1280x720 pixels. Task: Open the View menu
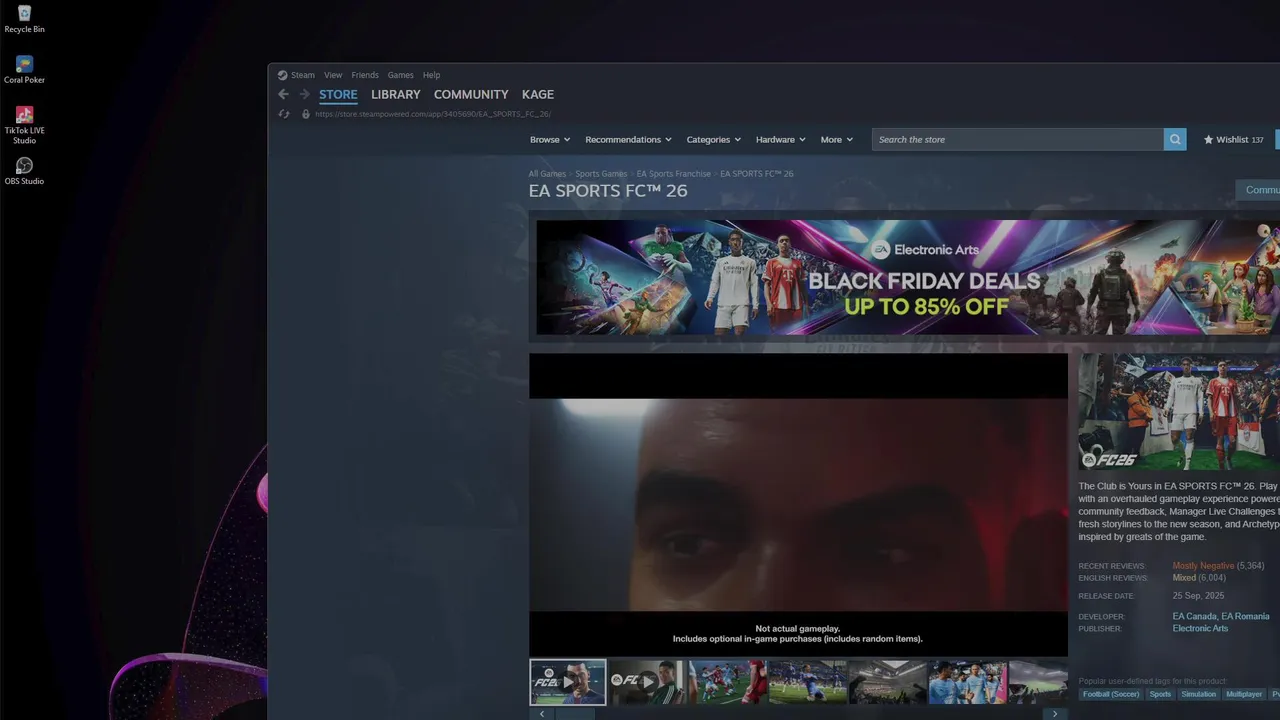pos(333,75)
